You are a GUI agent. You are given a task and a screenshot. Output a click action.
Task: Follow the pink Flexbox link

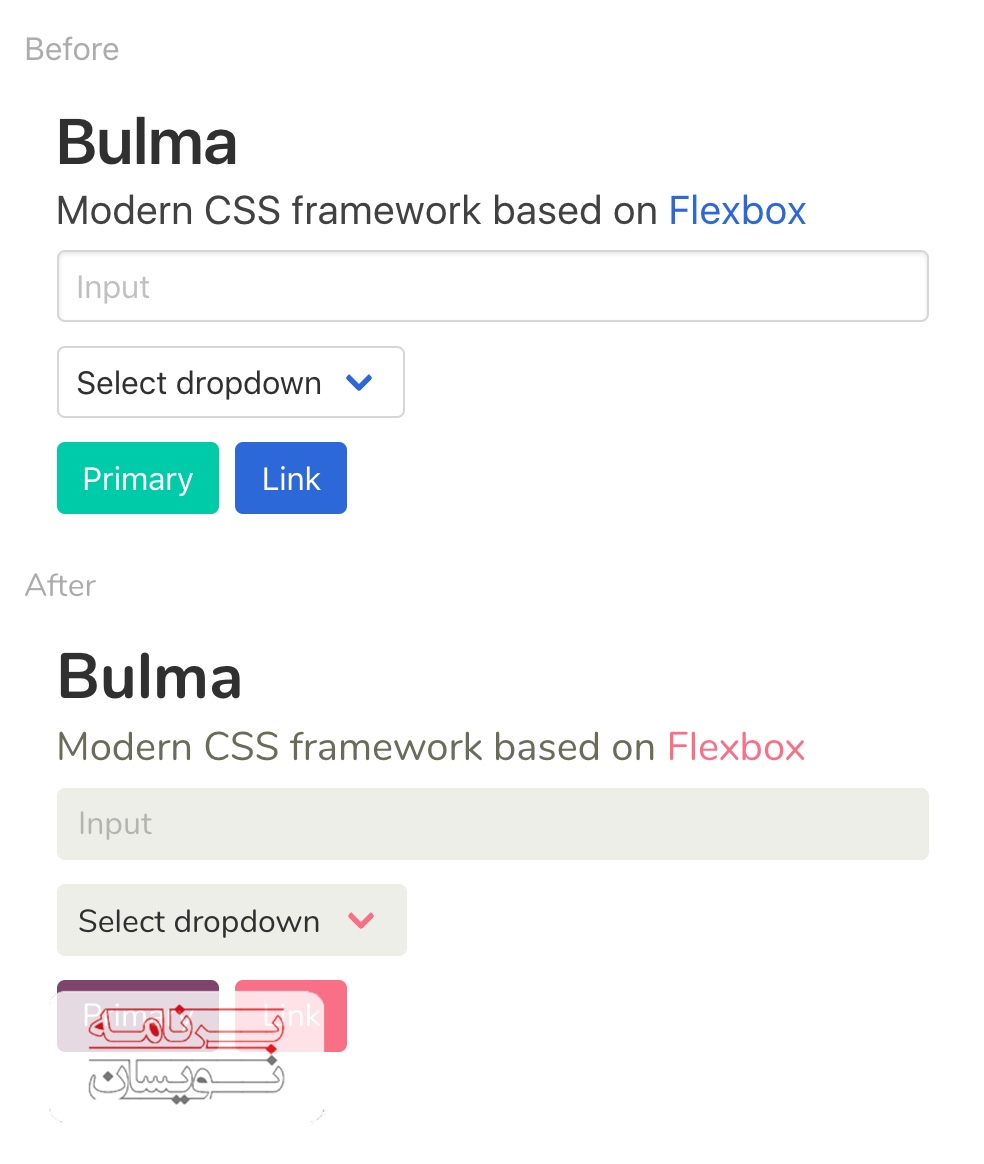click(736, 747)
